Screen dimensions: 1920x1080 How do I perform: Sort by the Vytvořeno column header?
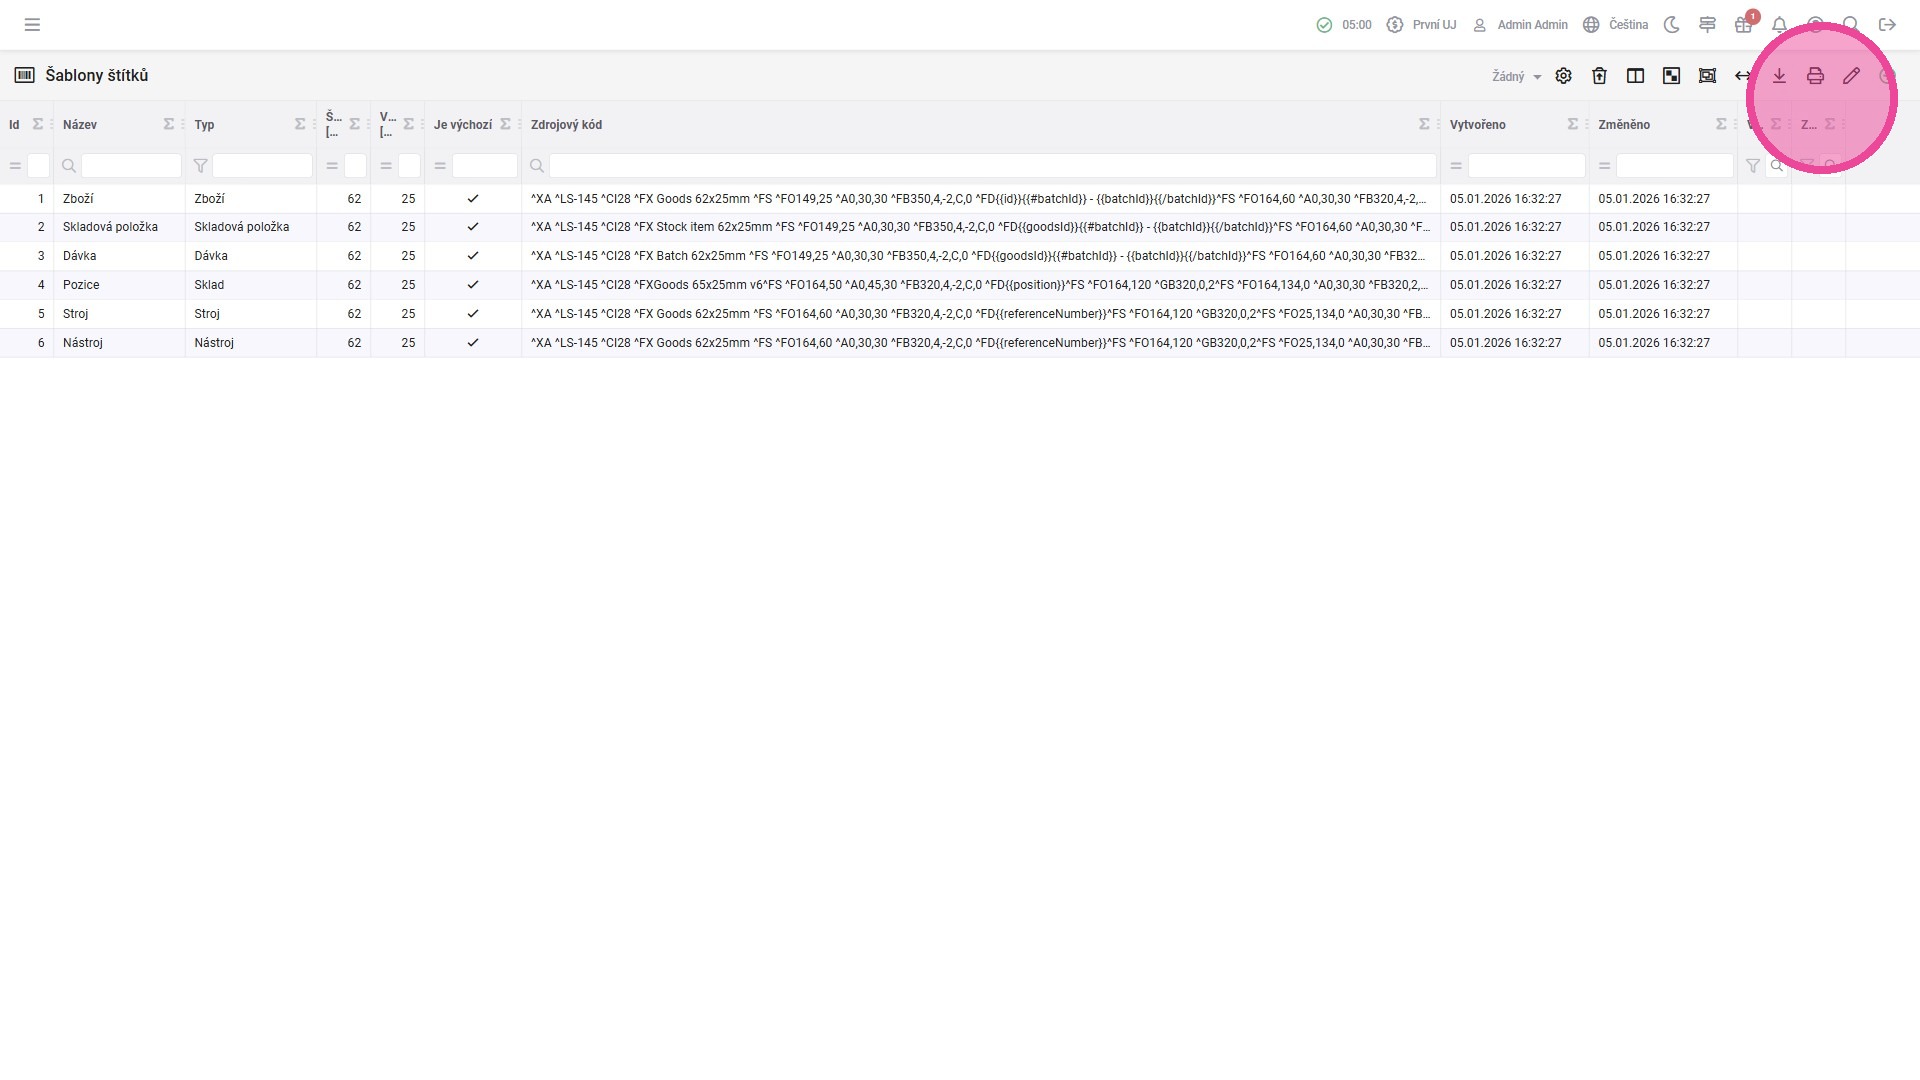1477,125
